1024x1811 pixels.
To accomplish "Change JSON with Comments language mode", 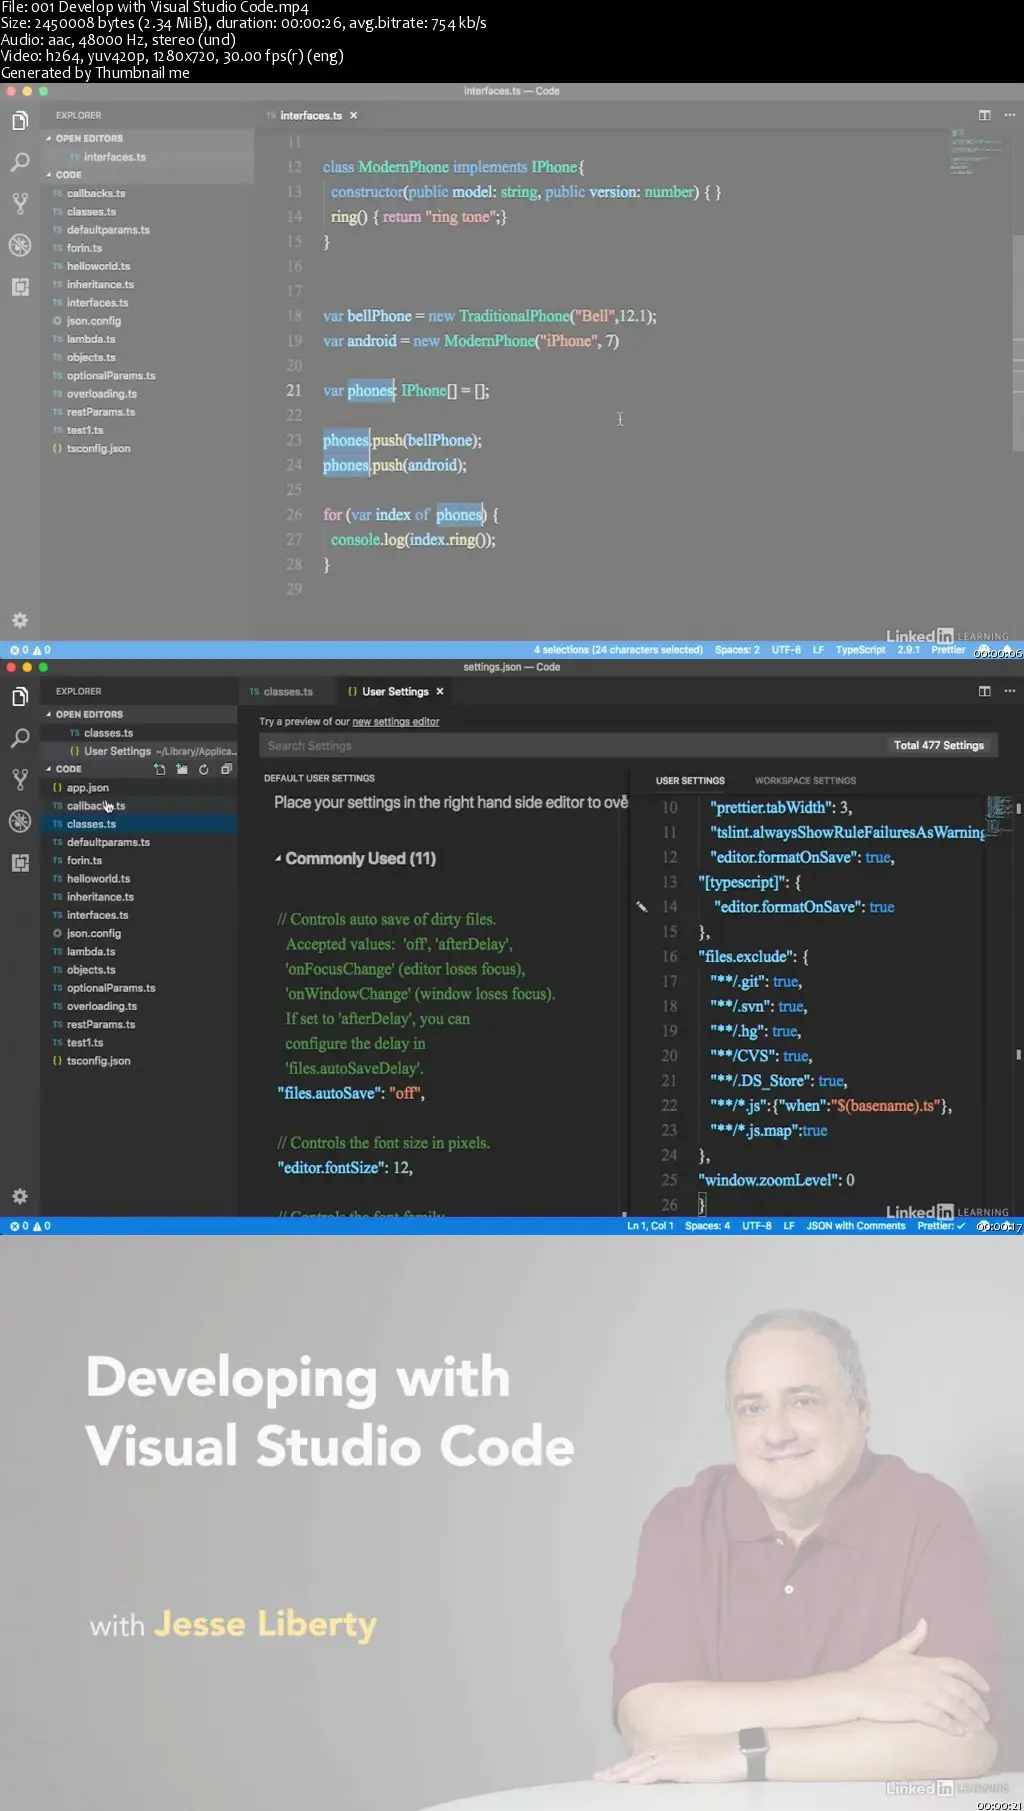I will (x=855, y=1226).
